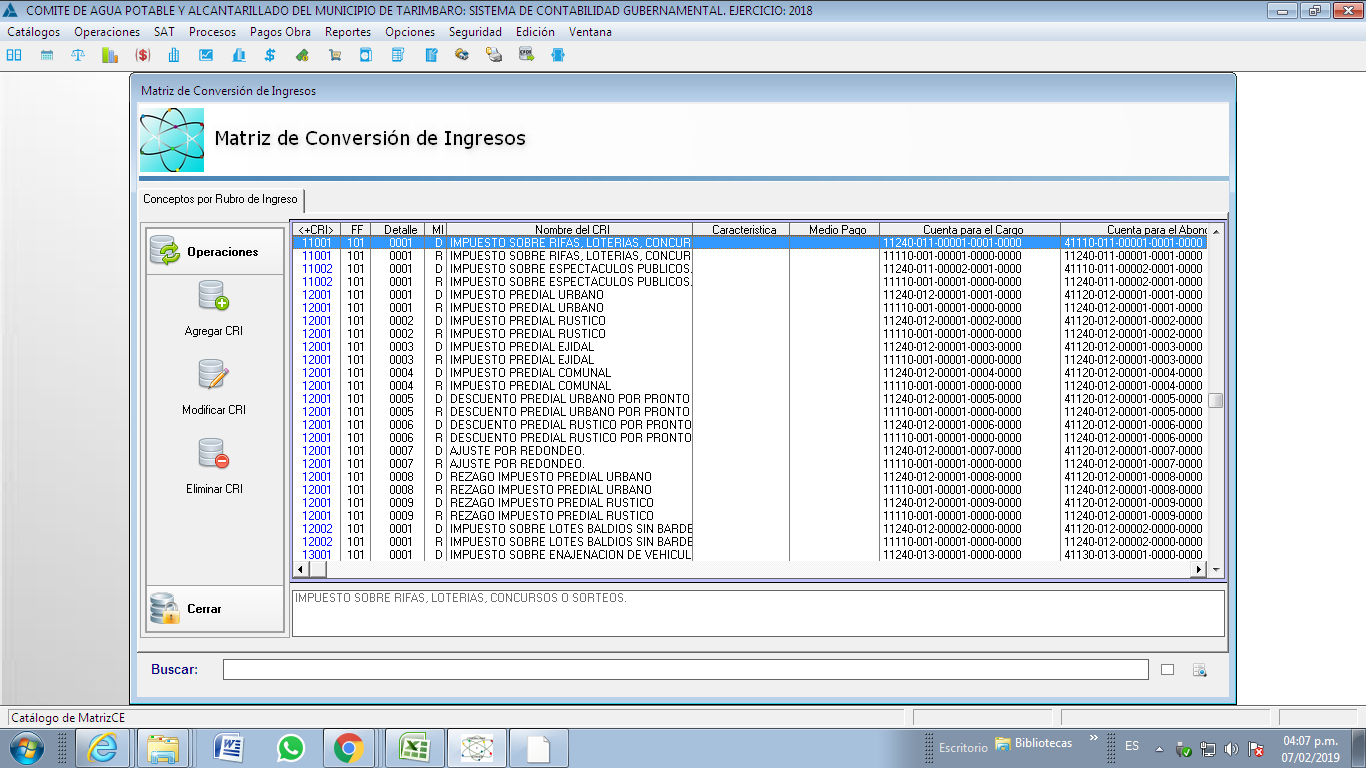Open the Reportes menu
The image size is (1366, 768).
(x=347, y=32)
